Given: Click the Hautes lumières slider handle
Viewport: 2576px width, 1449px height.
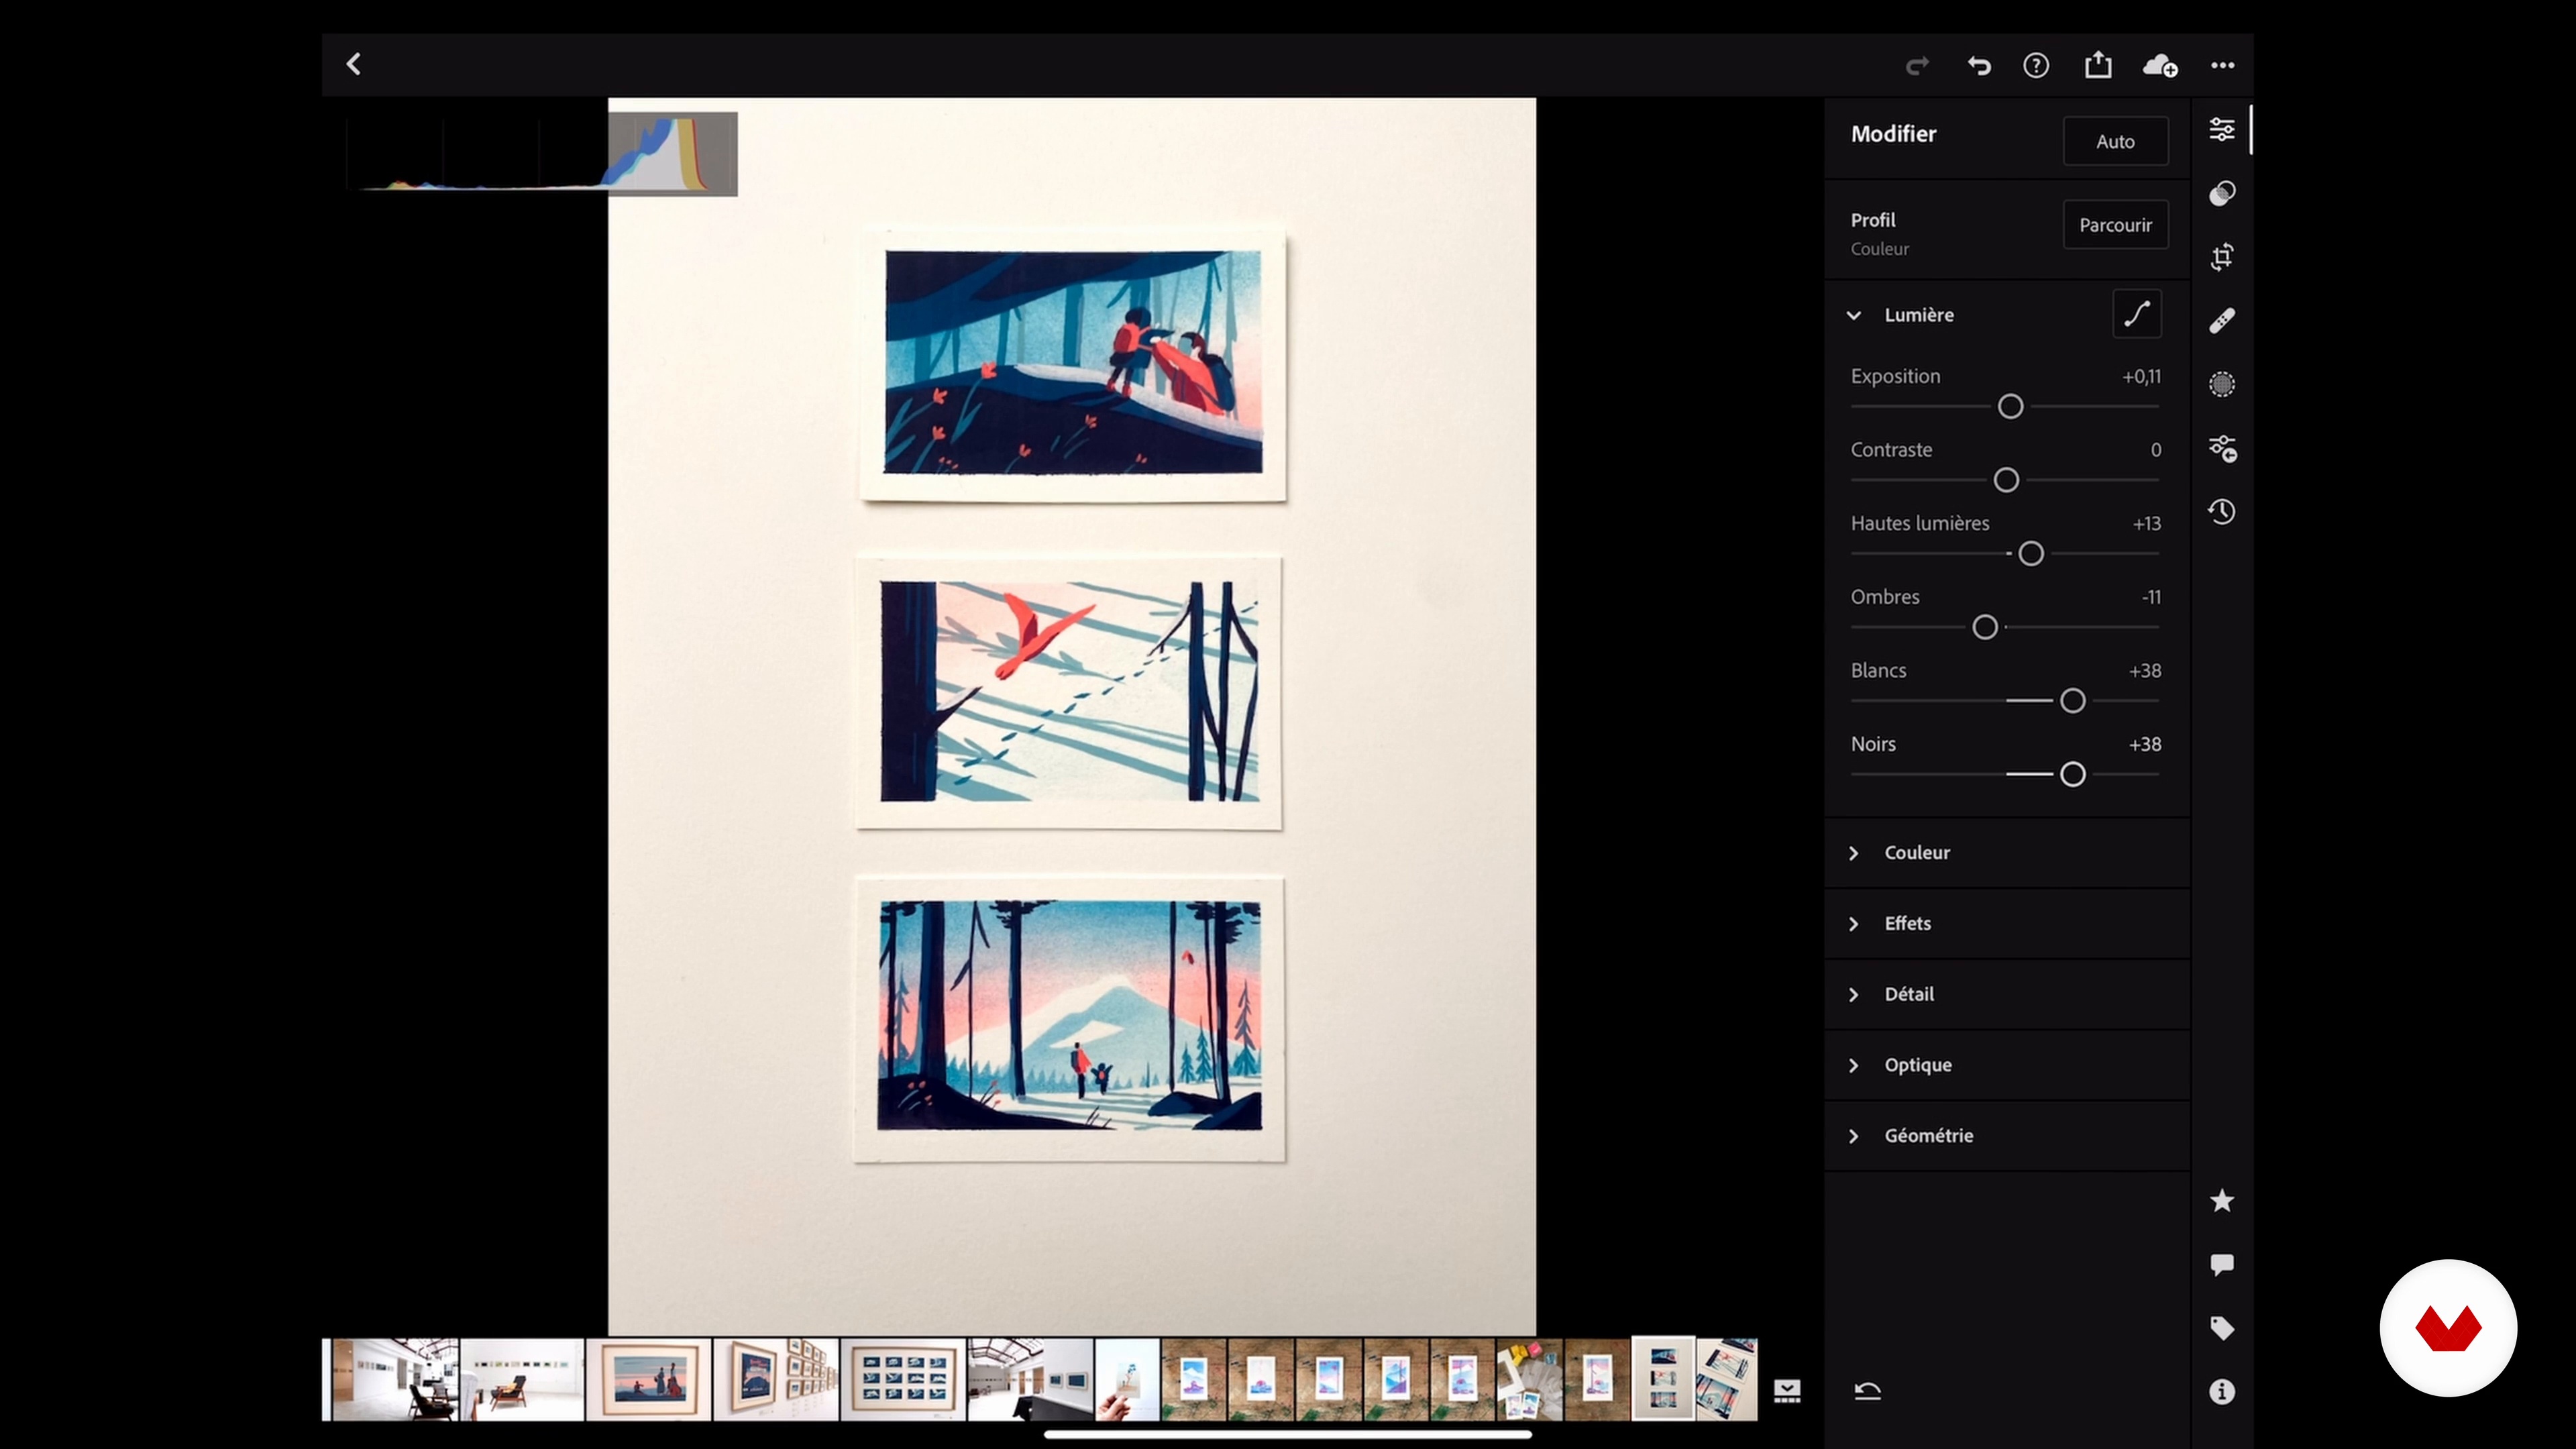Looking at the screenshot, I should point(2031,553).
